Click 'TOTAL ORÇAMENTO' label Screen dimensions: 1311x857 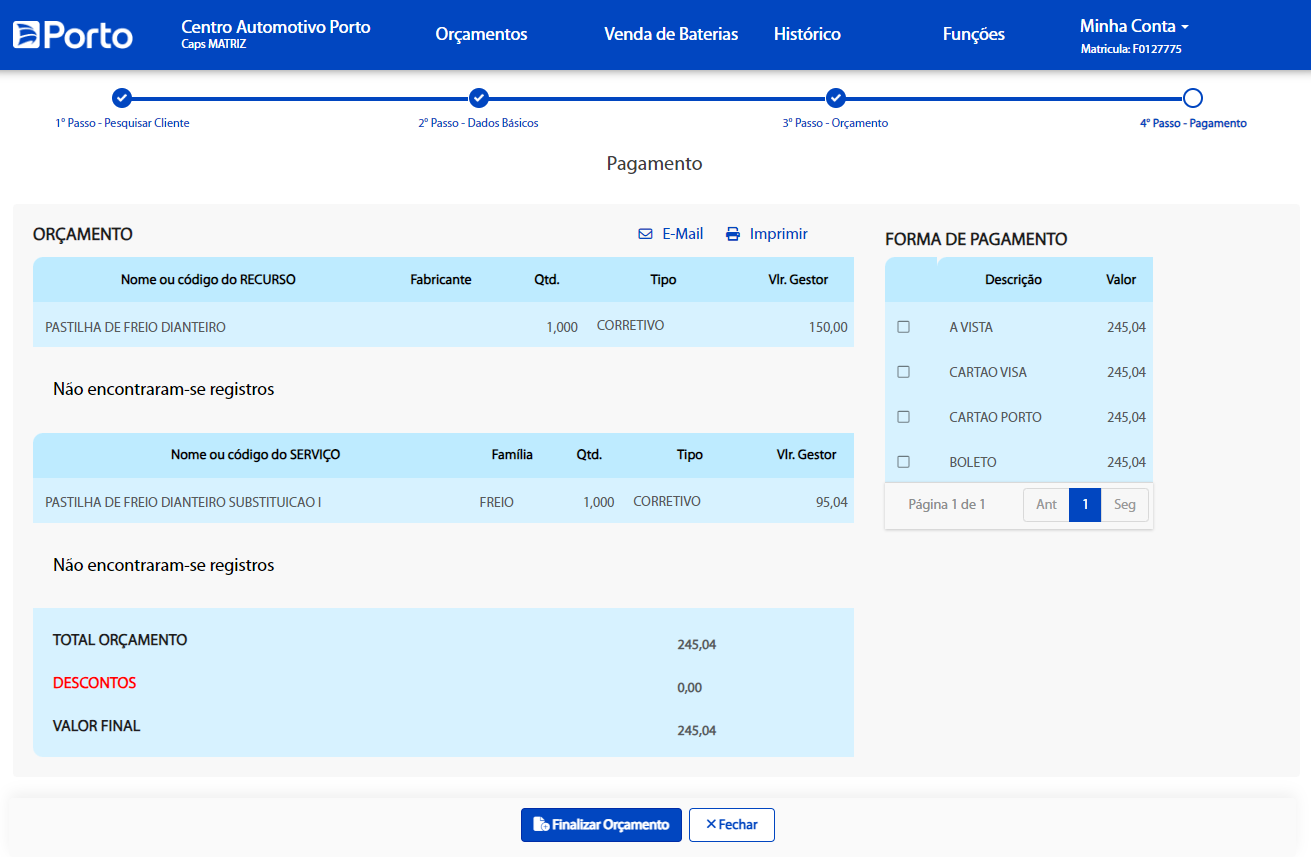pyautogui.click(x=120, y=640)
